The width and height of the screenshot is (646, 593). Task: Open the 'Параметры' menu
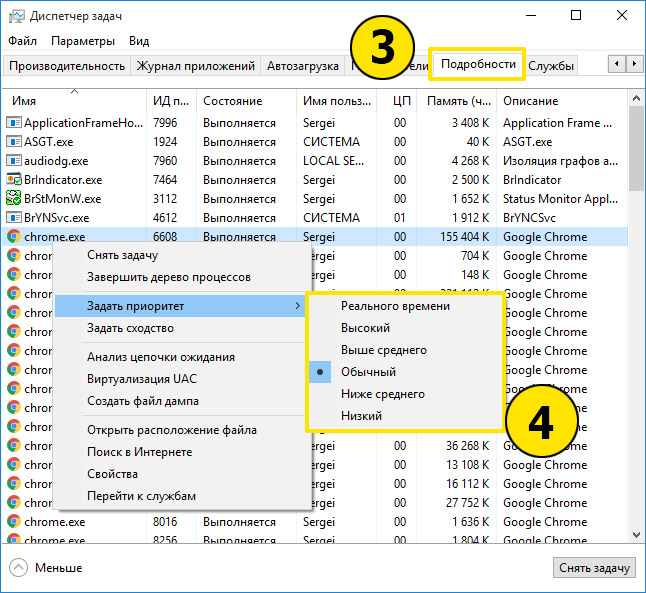click(83, 41)
